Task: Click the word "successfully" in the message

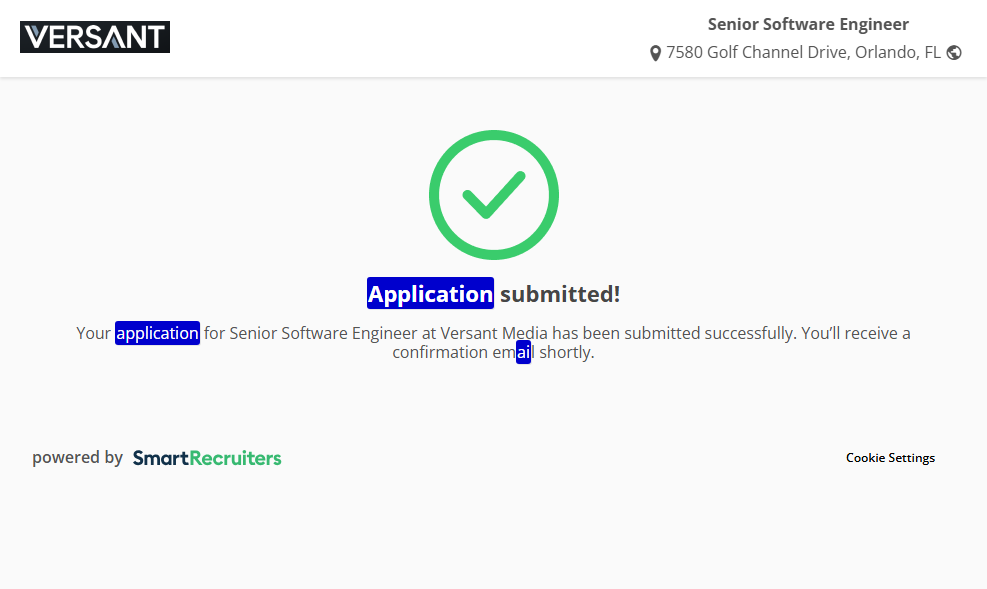Action: [x=748, y=333]
